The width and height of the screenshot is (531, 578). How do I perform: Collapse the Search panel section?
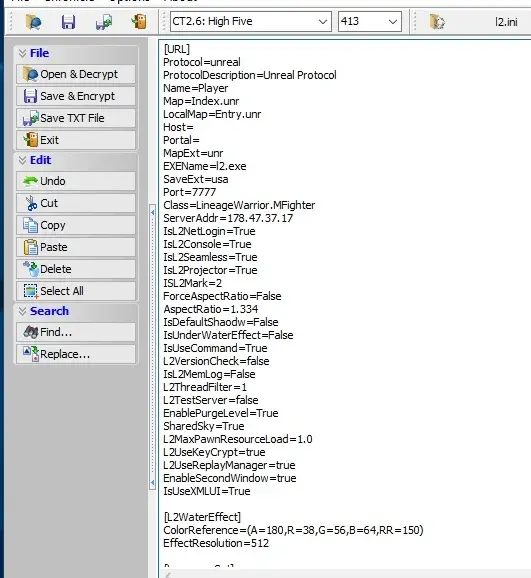(x=22, y=311)
